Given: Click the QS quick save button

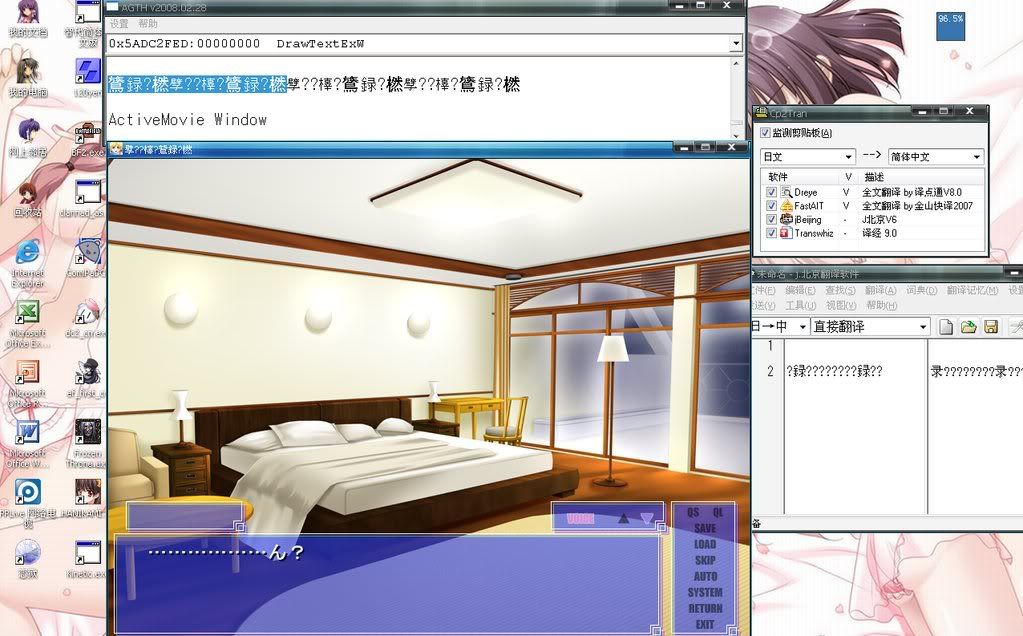Looking at the screenshot, I should tap(694, 513).
